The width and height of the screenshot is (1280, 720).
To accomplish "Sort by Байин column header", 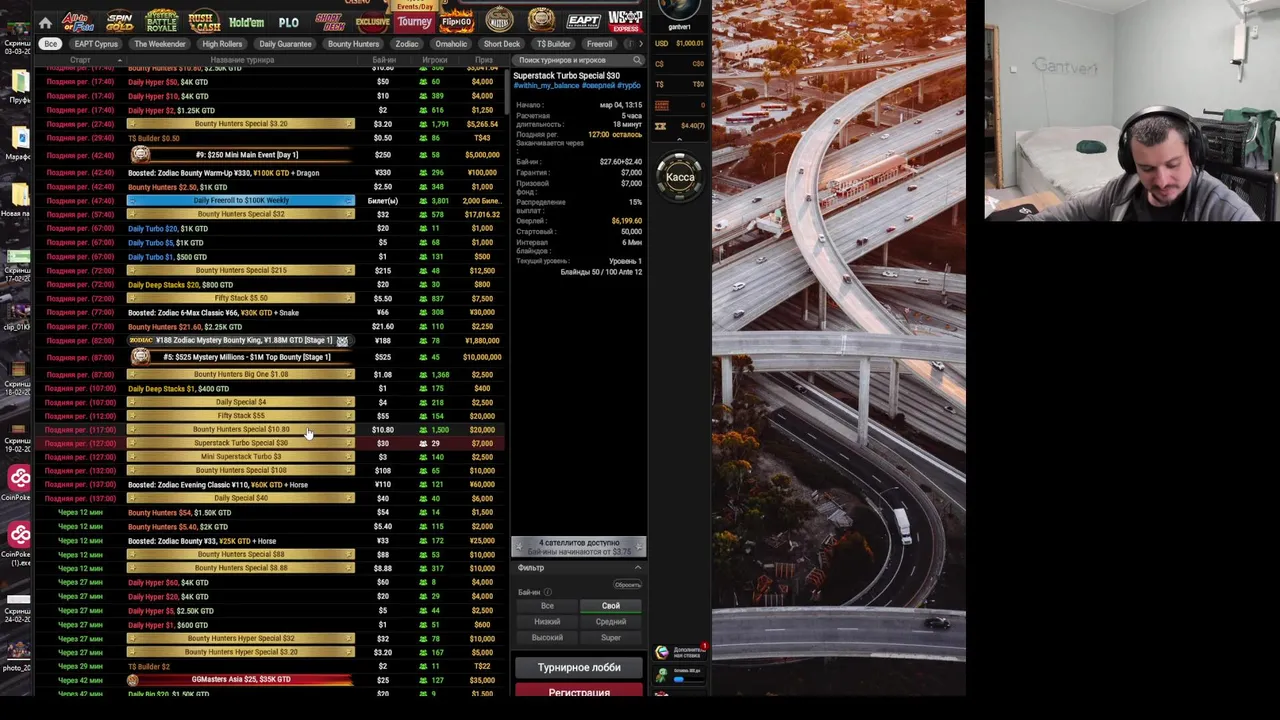I will click(x=384, y=60).
